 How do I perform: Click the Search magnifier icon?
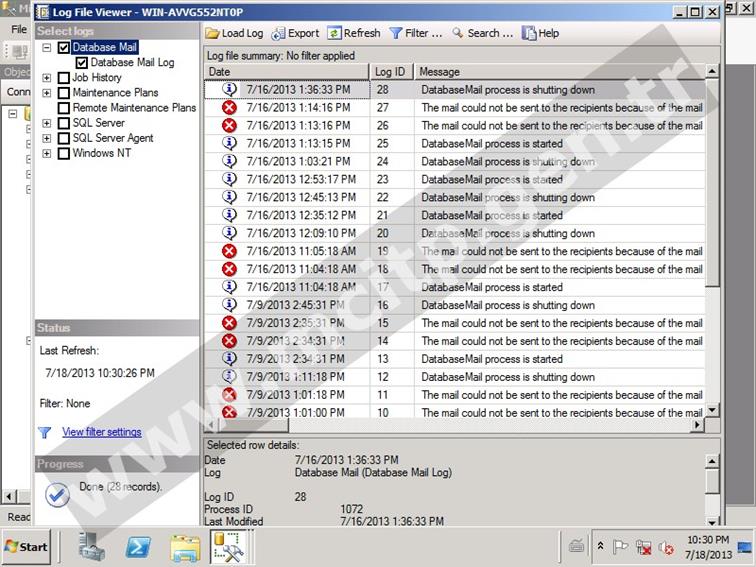(x=458, y=33)
